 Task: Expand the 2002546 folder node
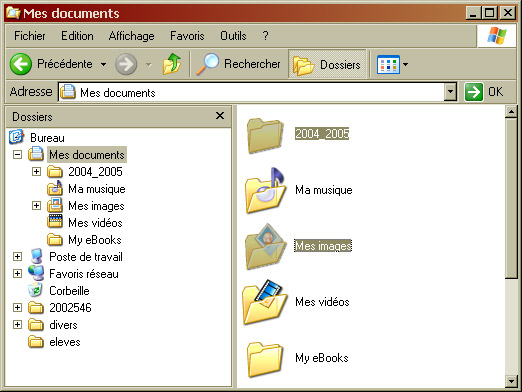point(17,308)
